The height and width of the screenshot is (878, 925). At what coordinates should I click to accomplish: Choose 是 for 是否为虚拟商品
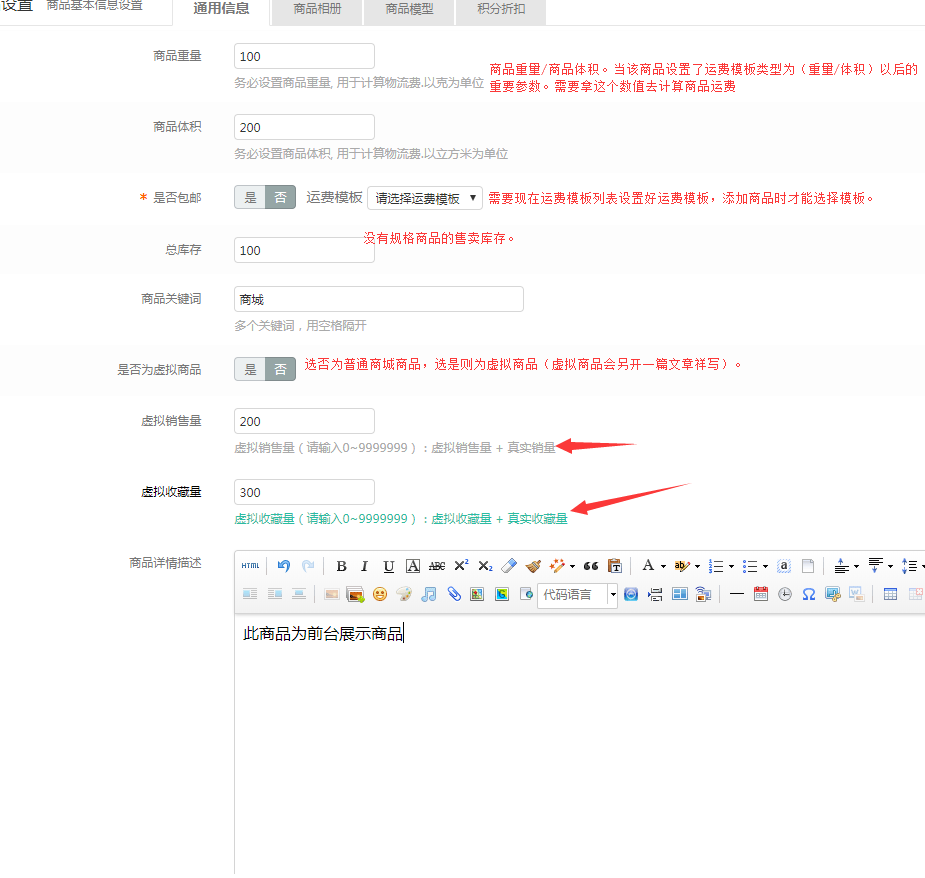pyautogui.click(x=250, y=369)
